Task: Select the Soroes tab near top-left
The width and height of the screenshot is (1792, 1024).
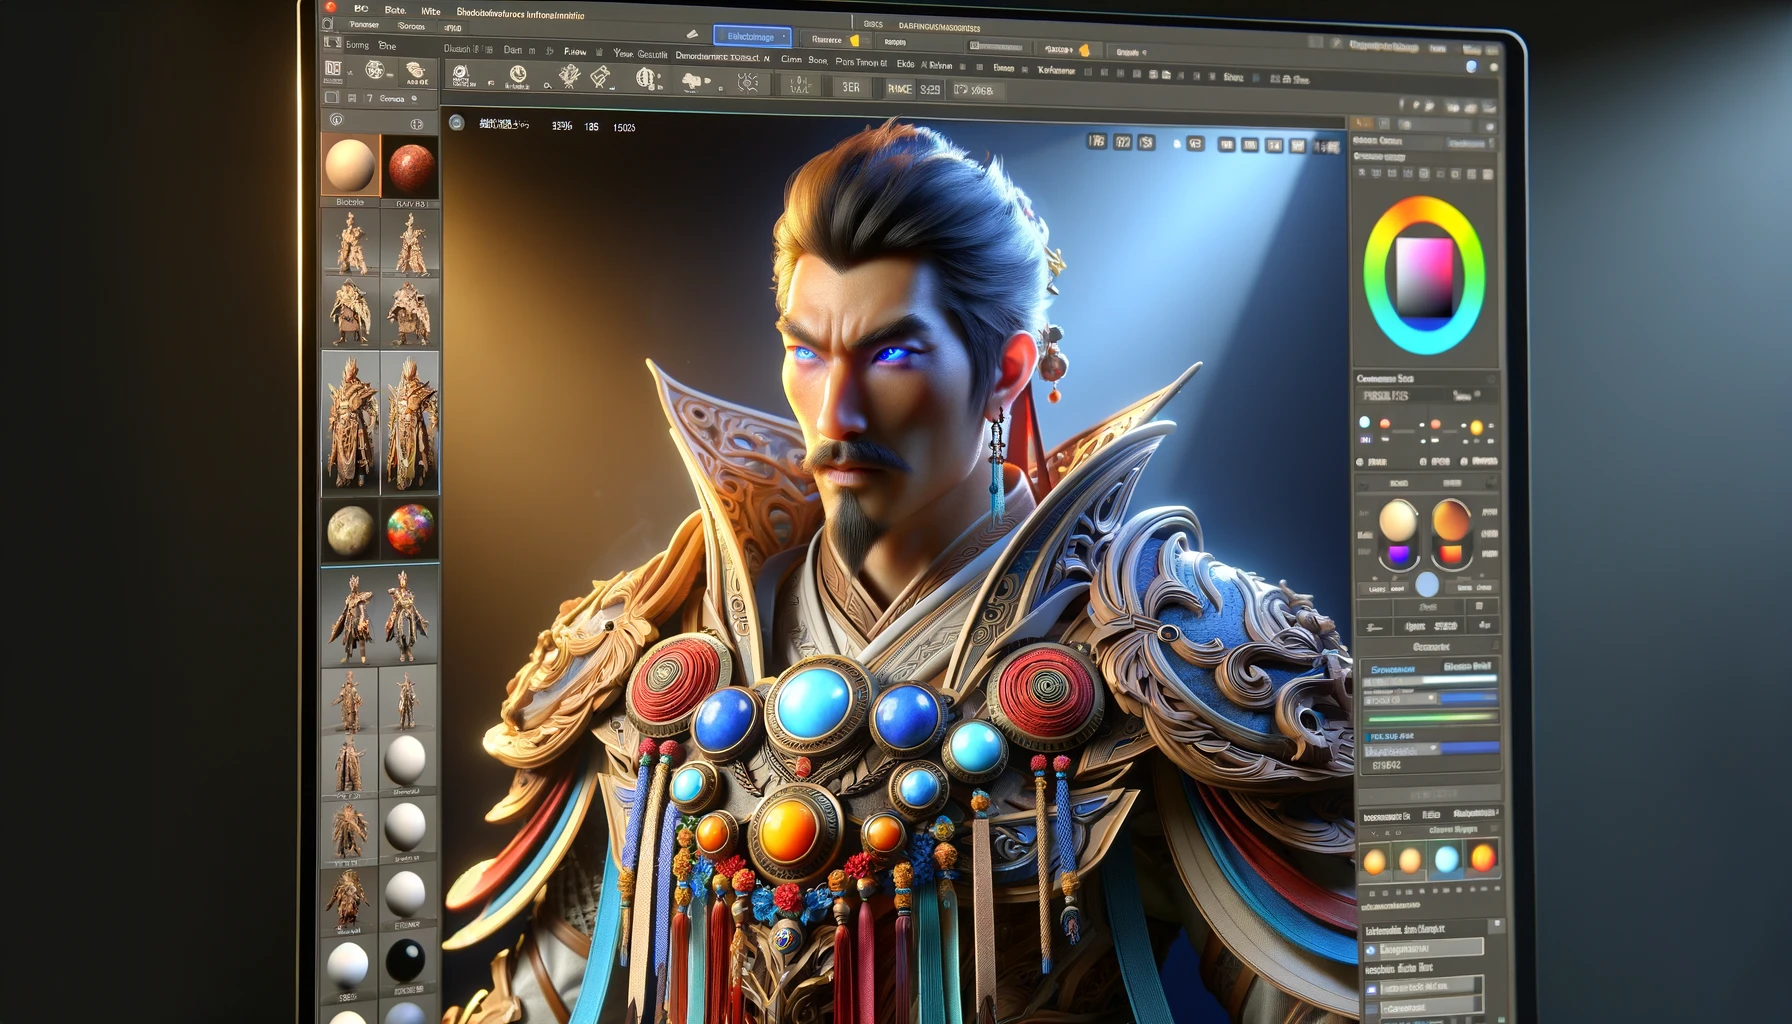Action: [x=411, y=26]
